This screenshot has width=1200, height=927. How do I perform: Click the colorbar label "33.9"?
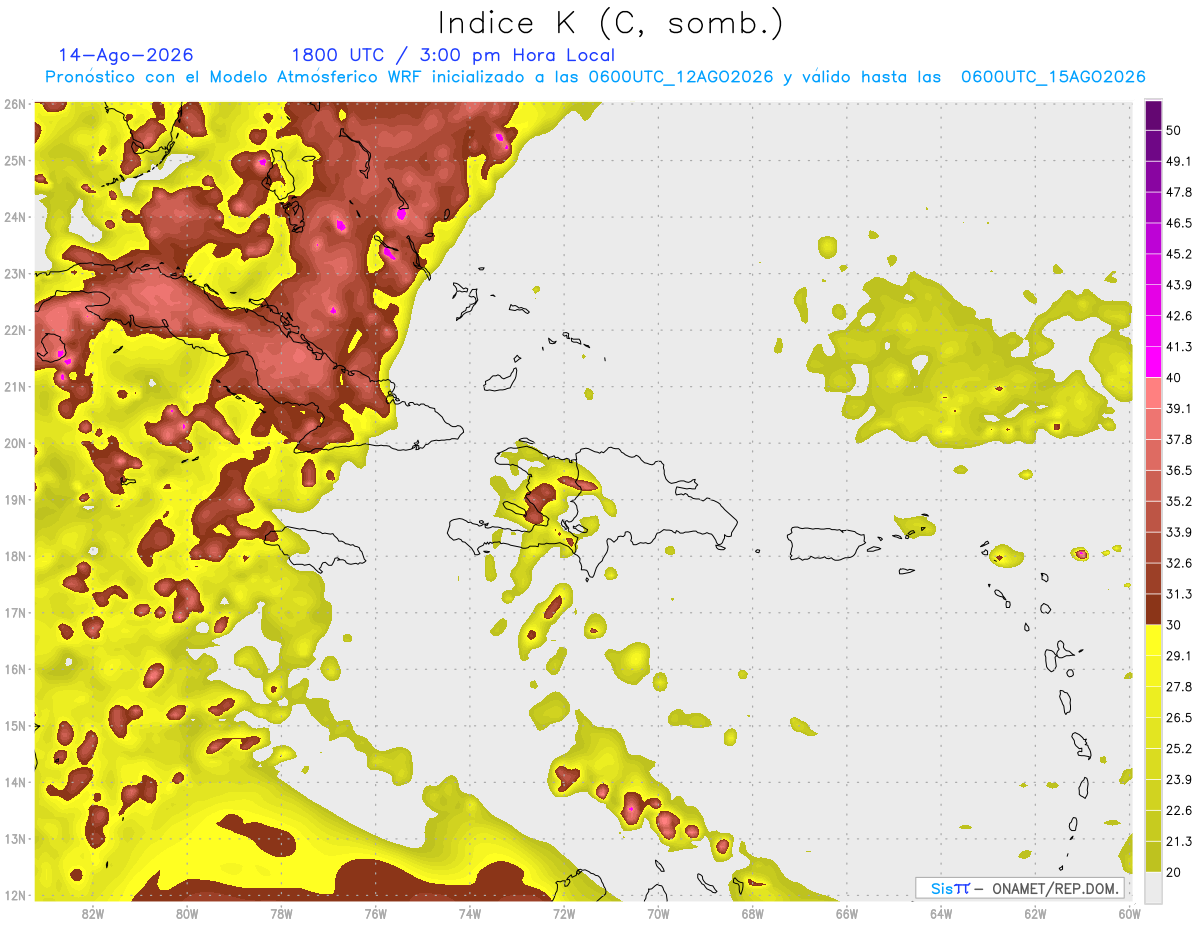point(1179,532)
